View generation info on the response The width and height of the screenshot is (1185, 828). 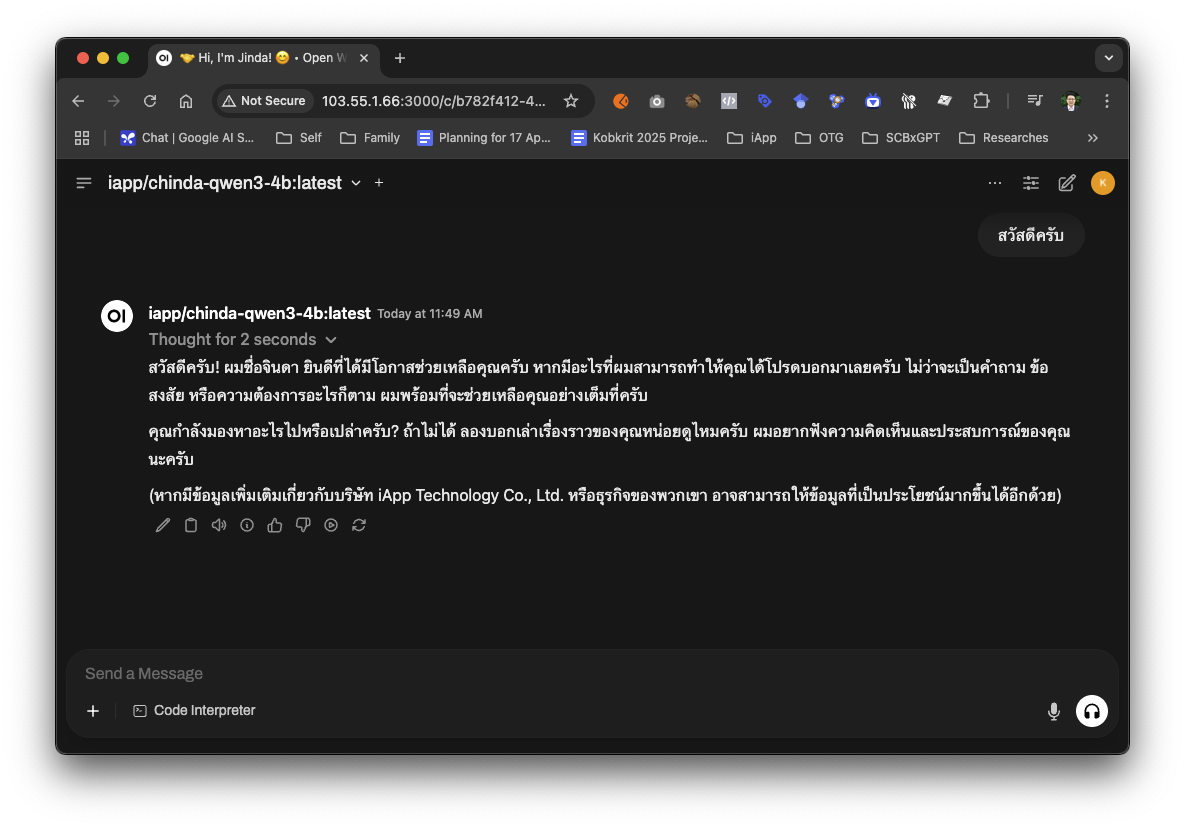coord(246,525)
